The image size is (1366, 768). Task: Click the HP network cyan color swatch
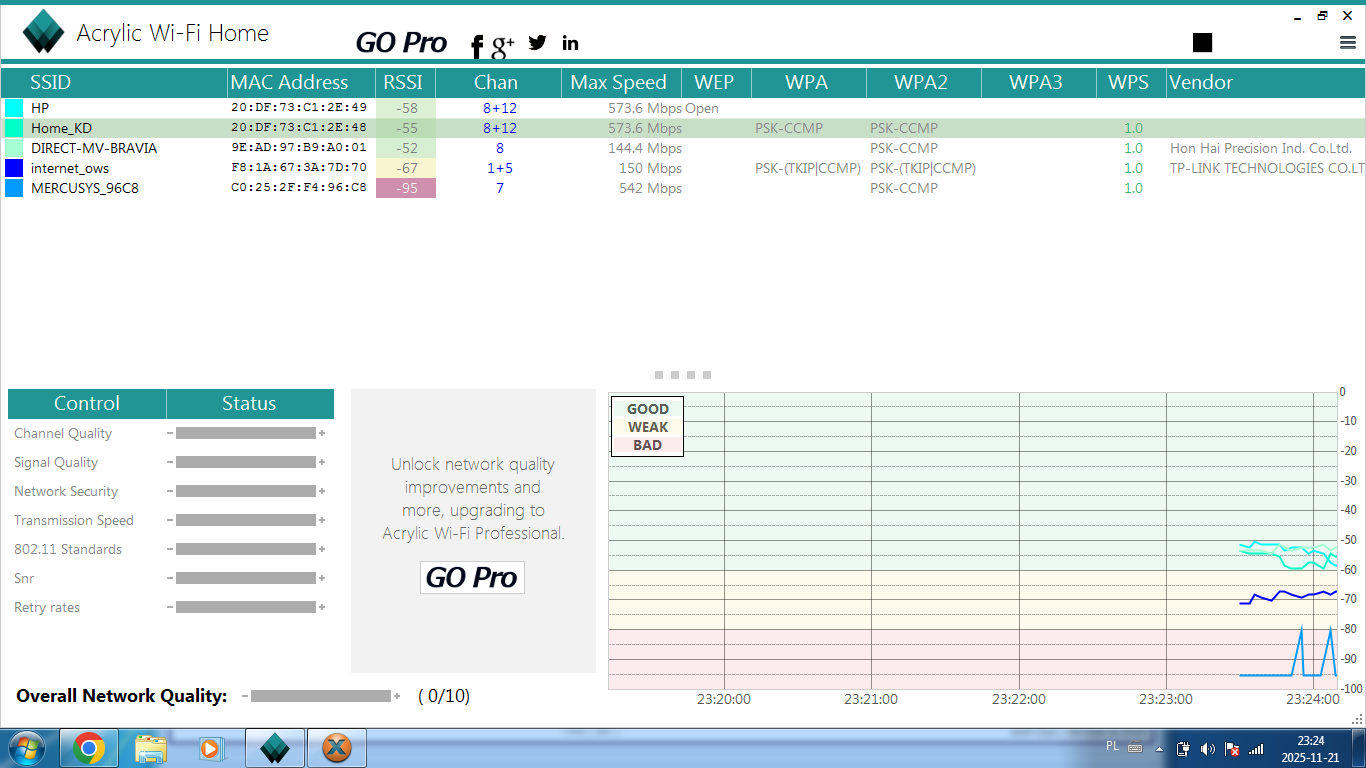coord(14,108)
